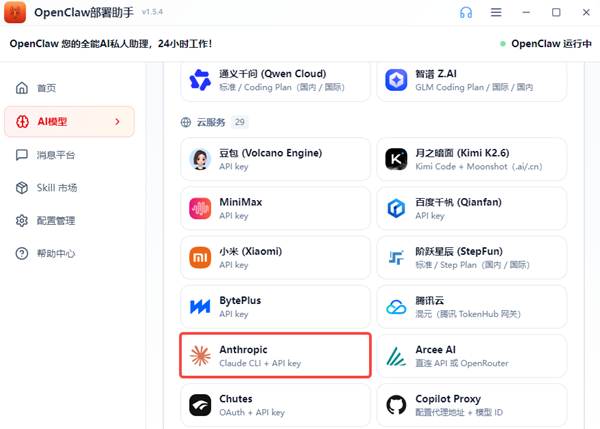Click the chat bubble icon for 消息平台

22,155
